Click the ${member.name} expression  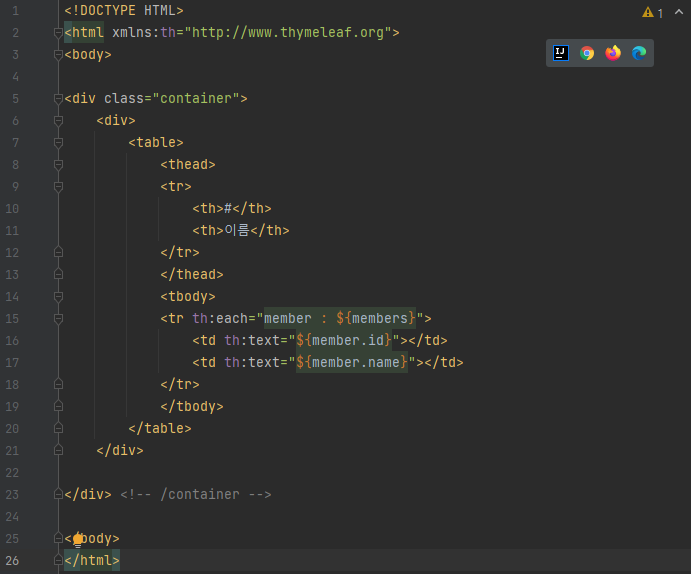pos(352,363)
